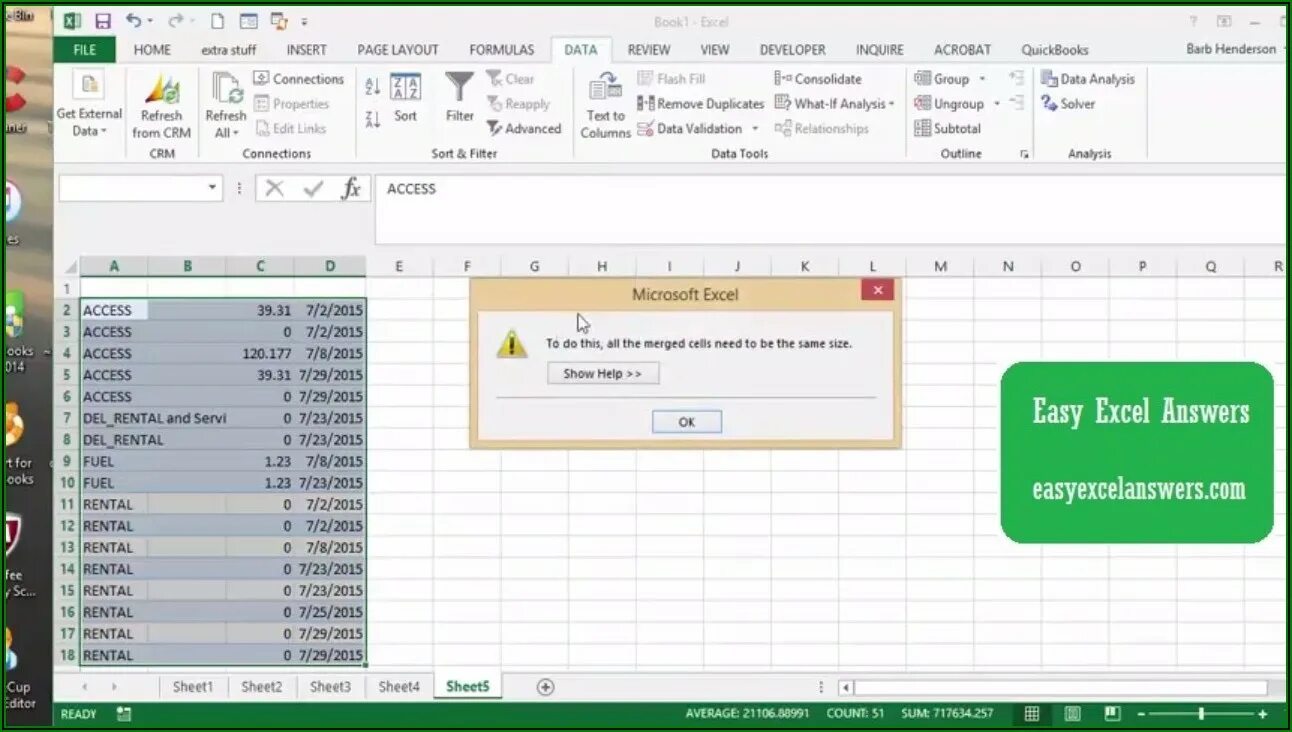Screen dimensions: 1292x732
Task: Click the formula bar showing ACCESS
Action: [x=830, y=210]
